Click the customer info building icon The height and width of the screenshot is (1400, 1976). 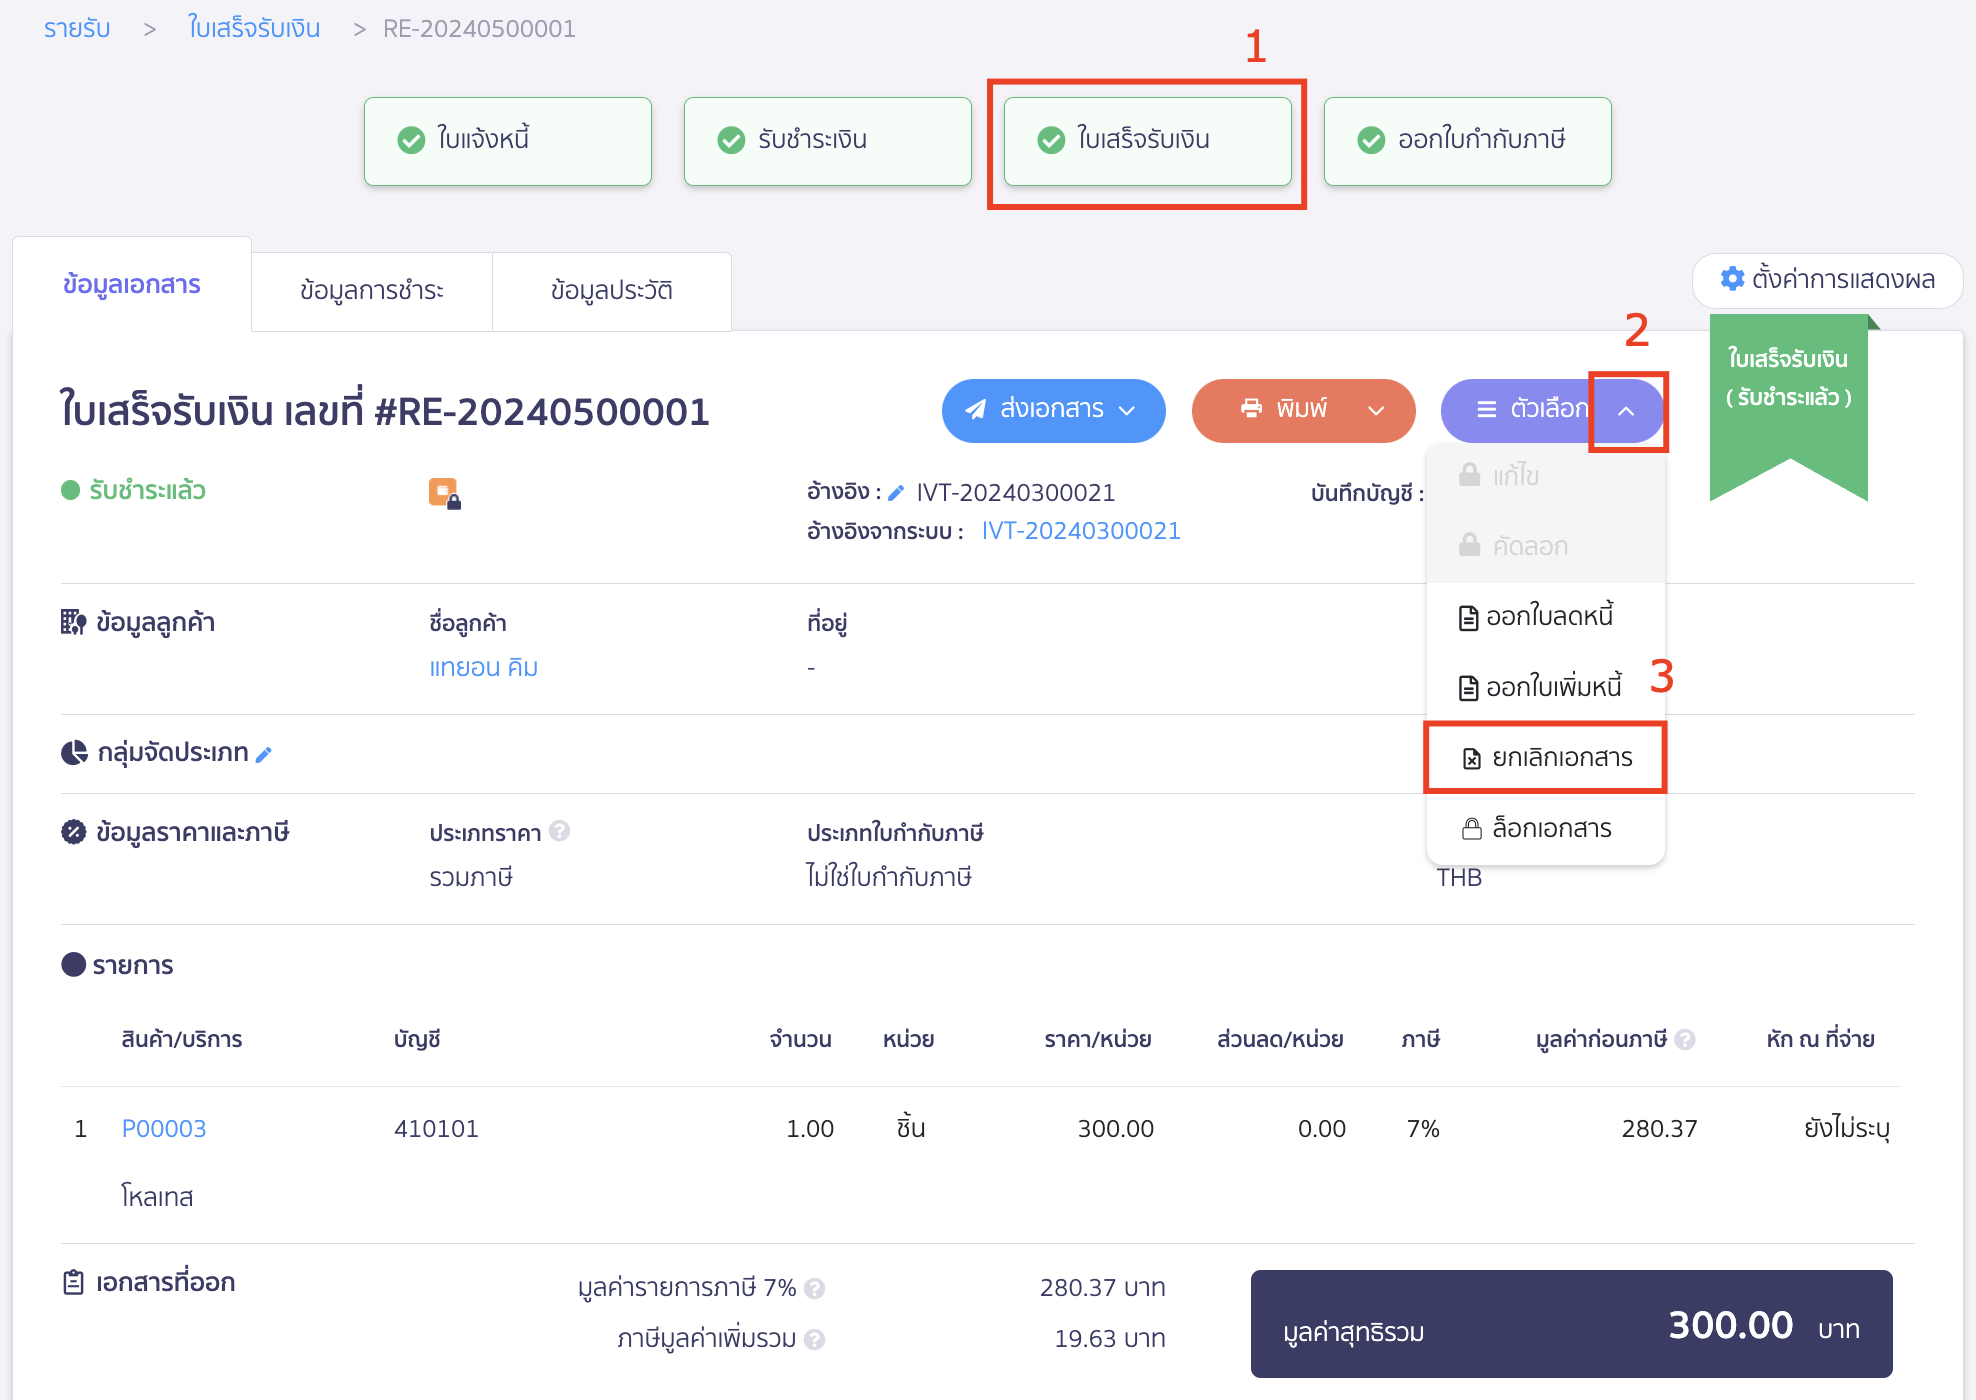73,622
